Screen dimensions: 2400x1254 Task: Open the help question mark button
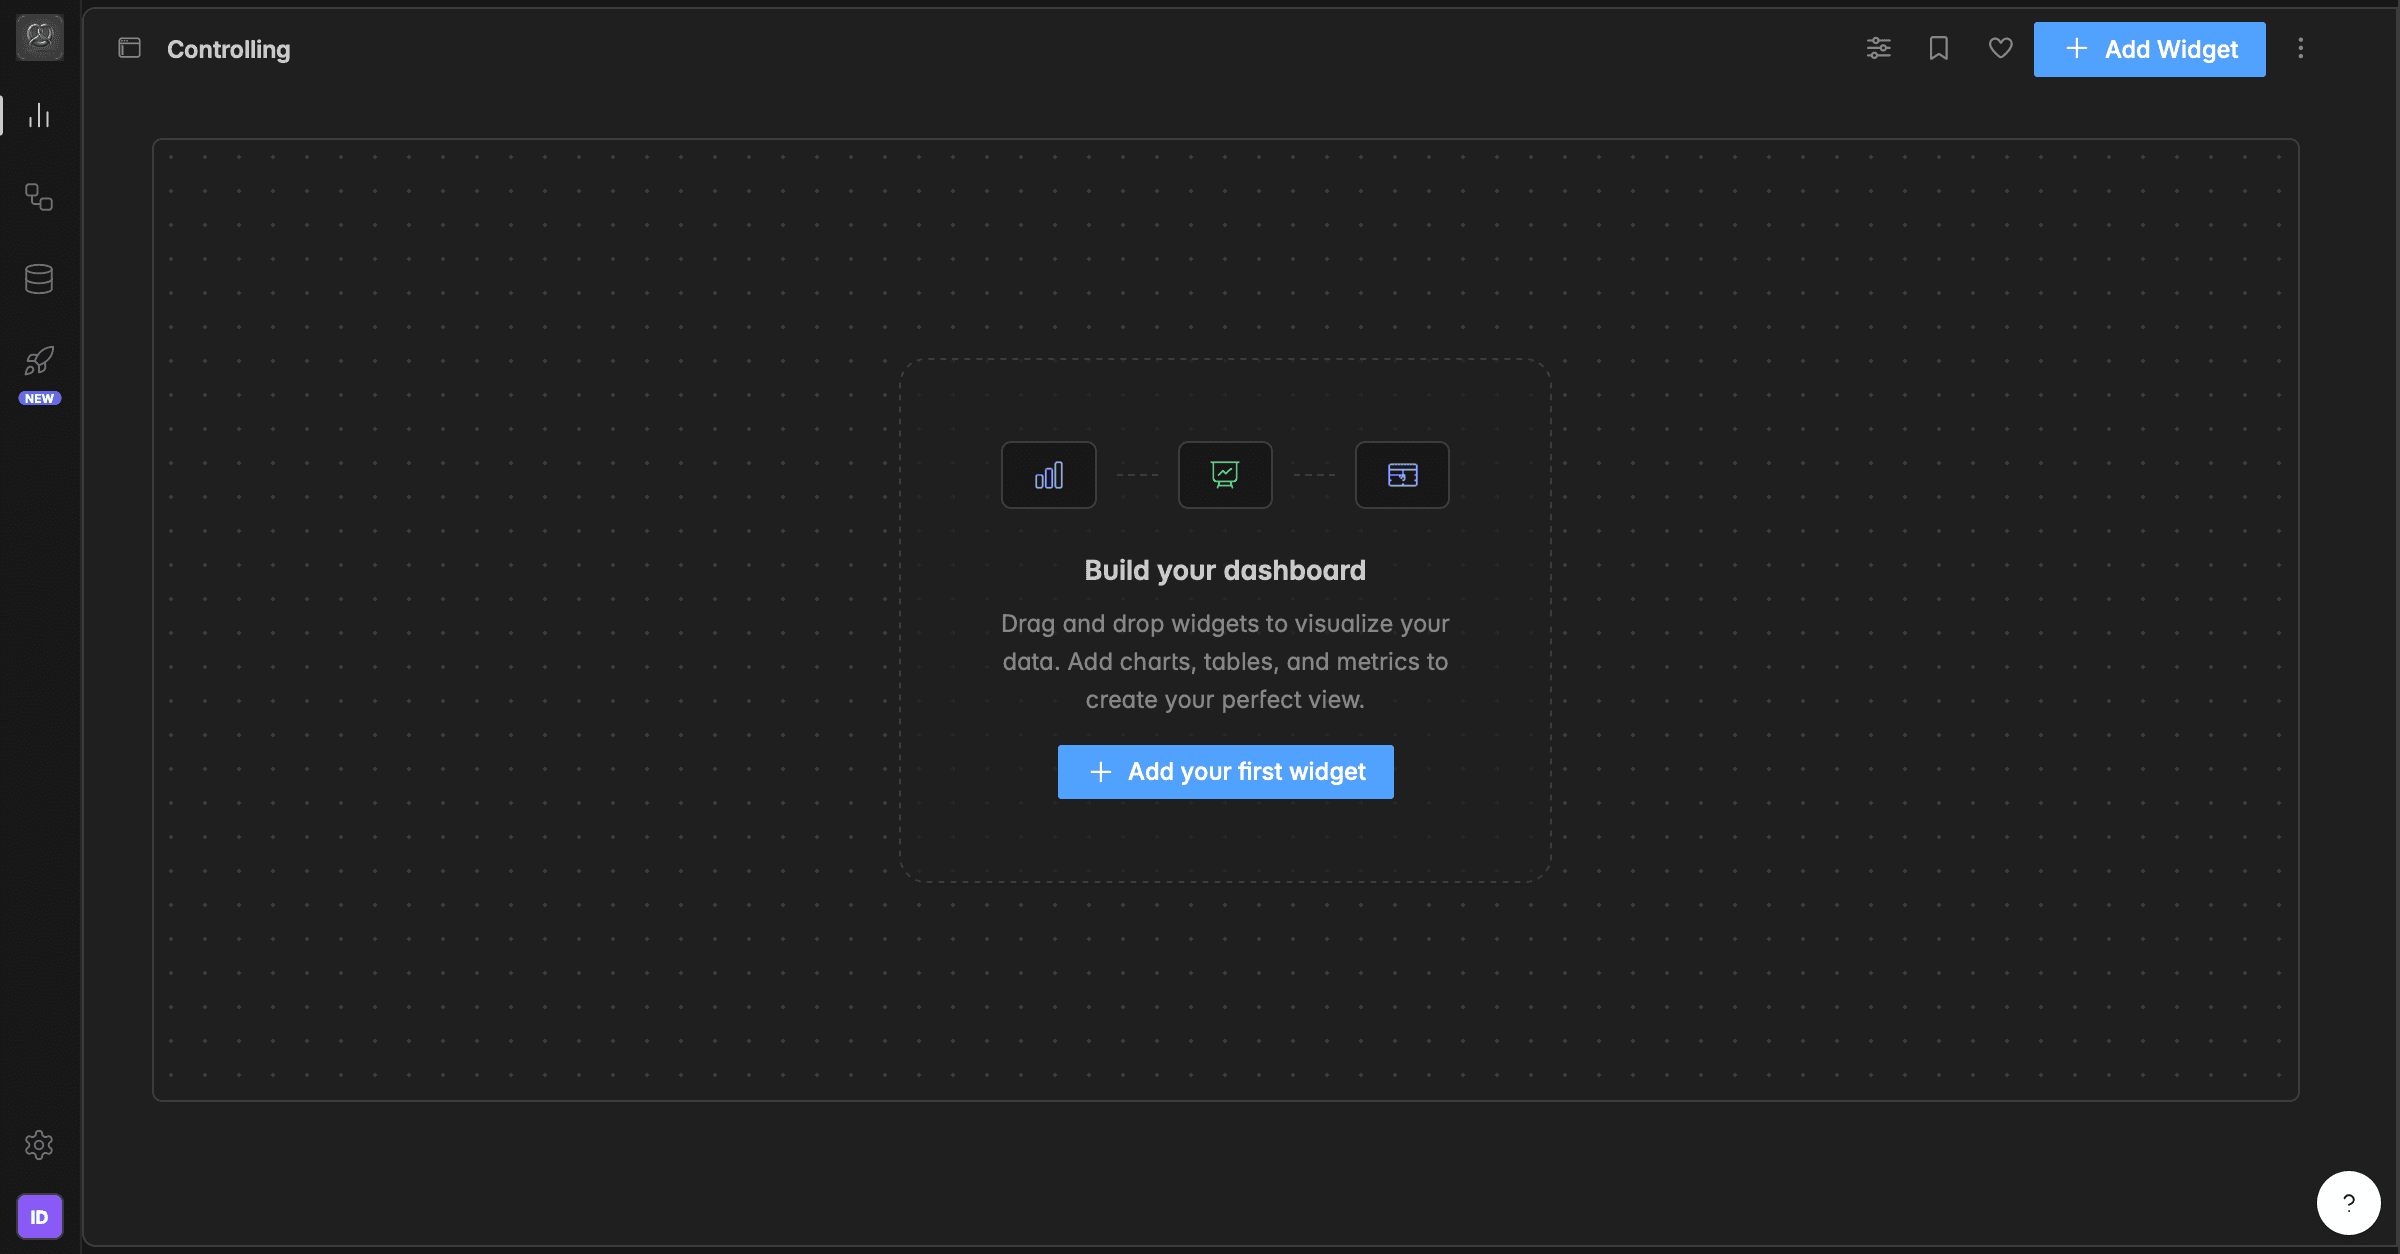point(2349,1203)
